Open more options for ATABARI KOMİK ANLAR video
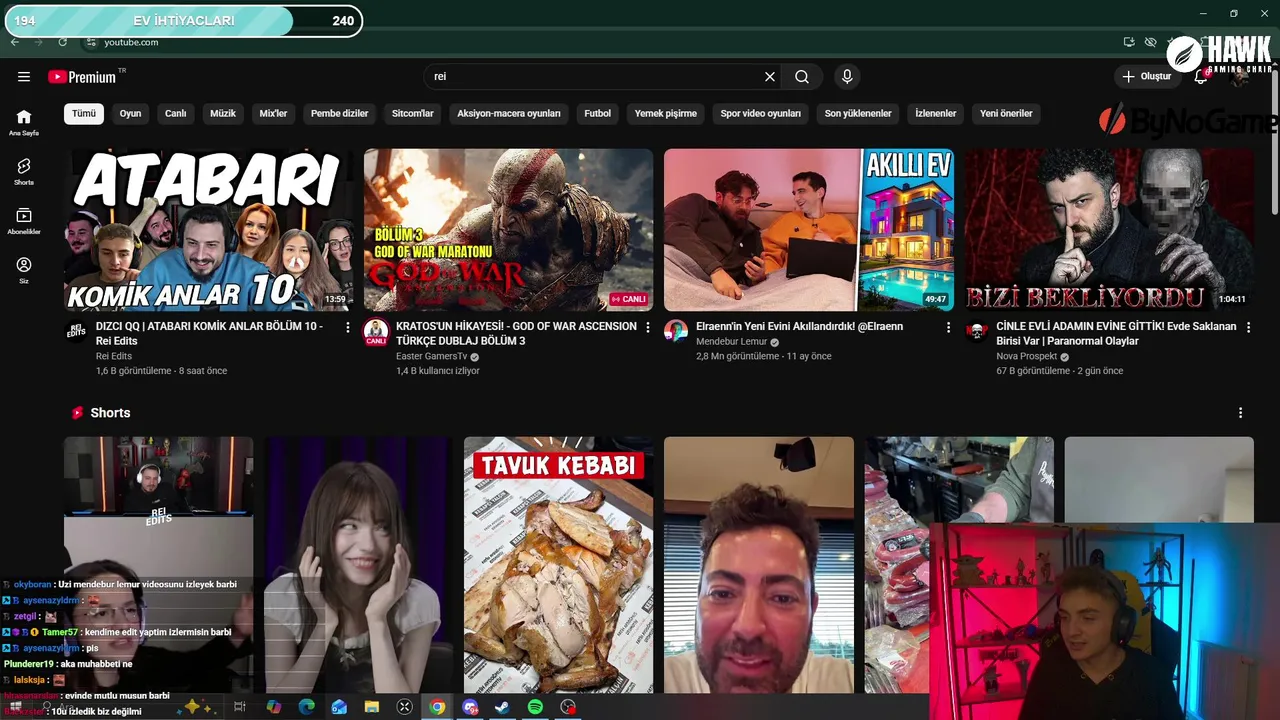 pos(348,327)
